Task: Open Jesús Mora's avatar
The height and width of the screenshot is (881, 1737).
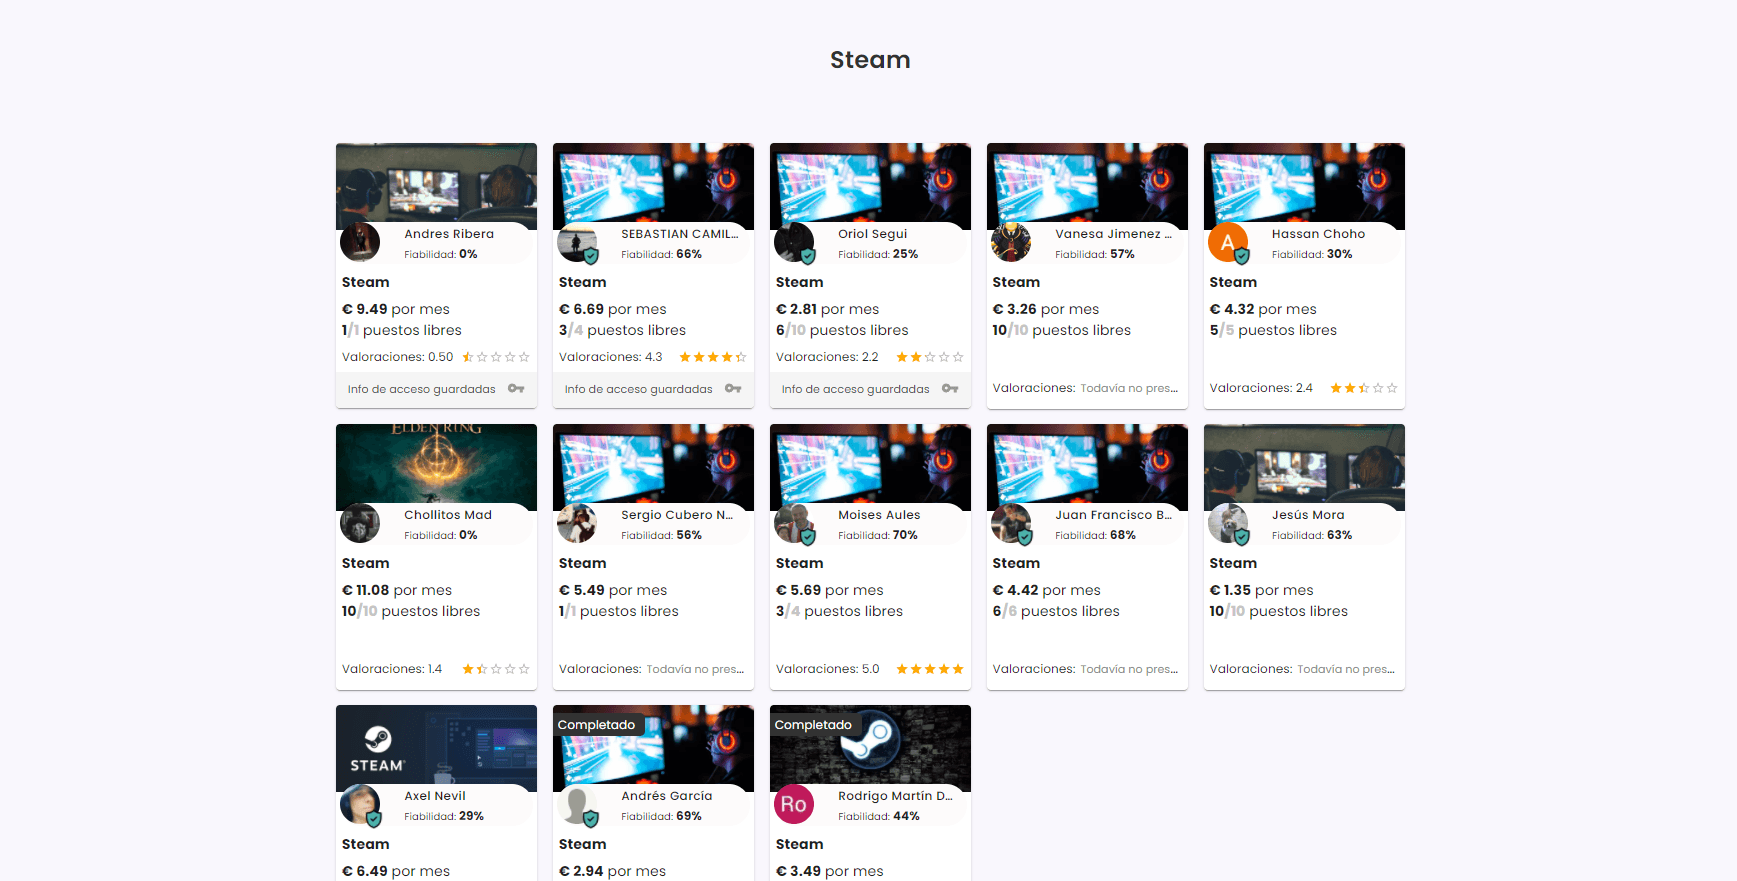Action: (x=1228, y=523)
